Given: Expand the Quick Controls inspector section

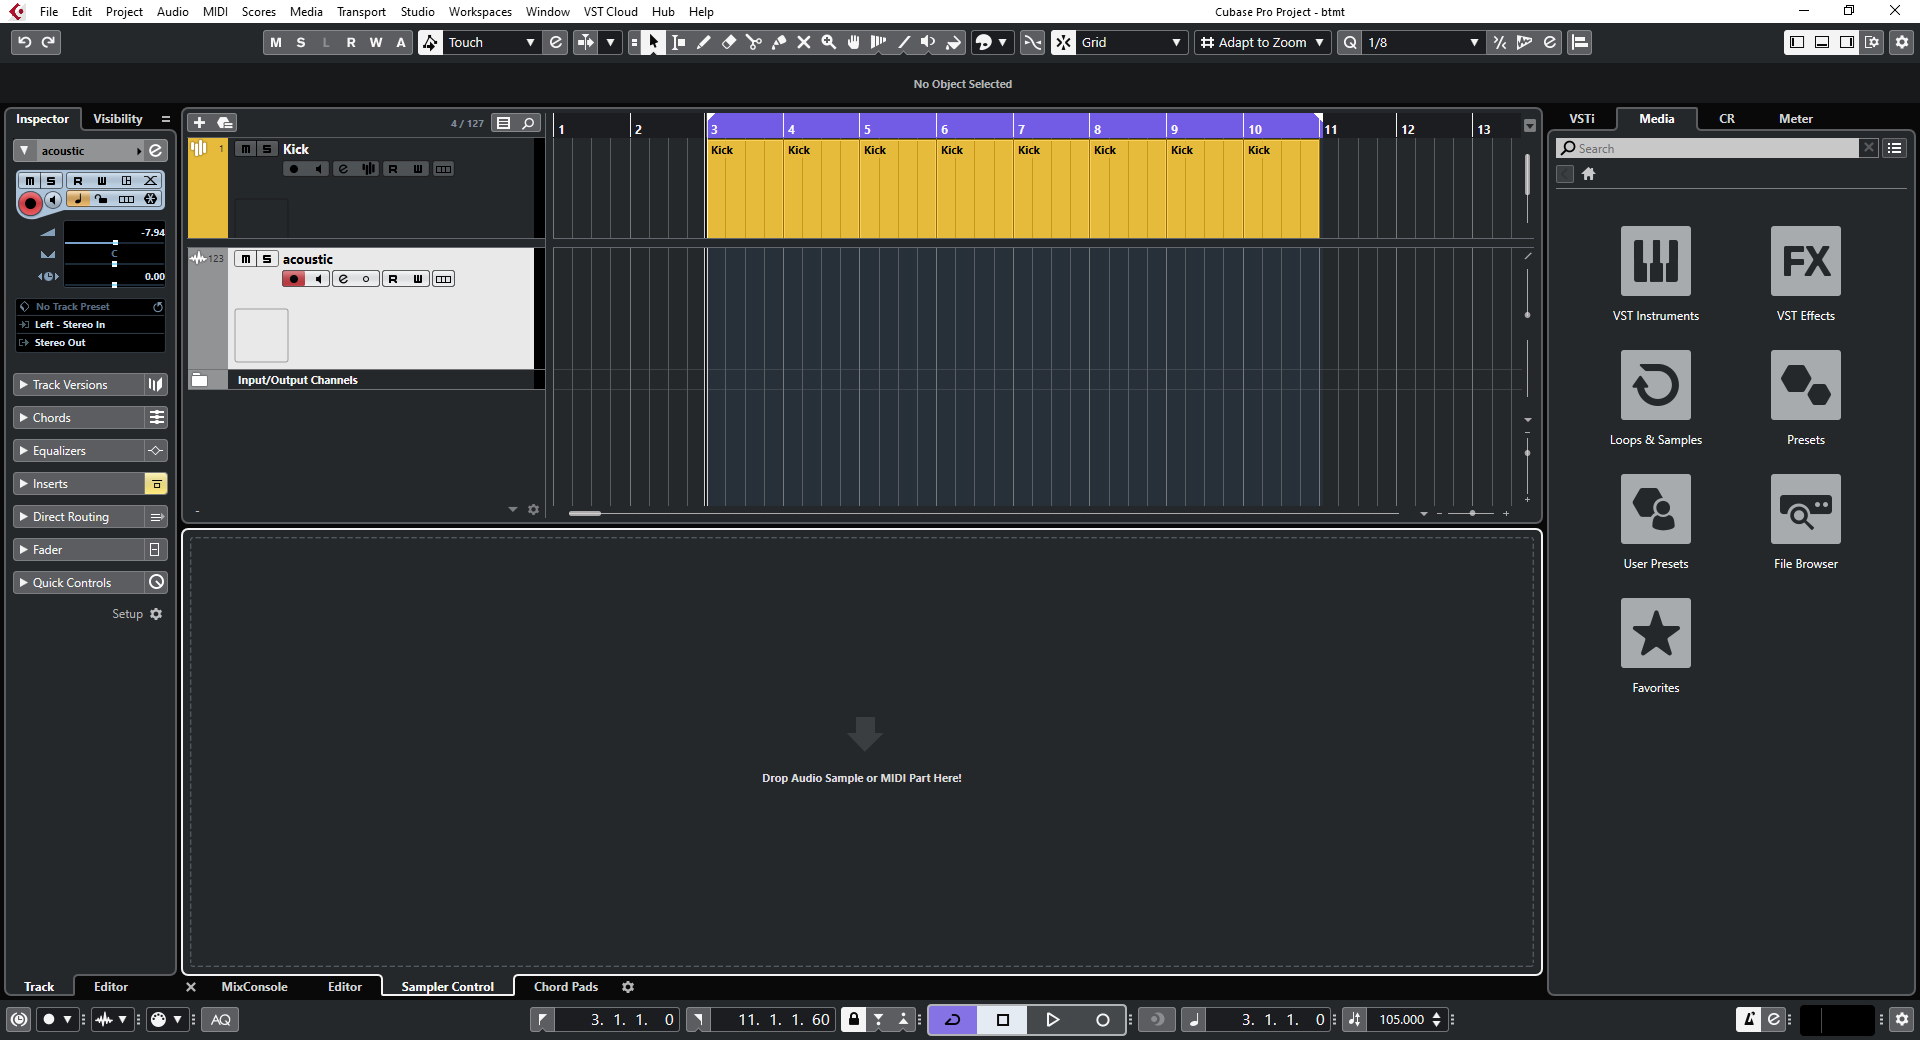Looking at the screenshot, I should pyautogui.click(x=79, y=583).
